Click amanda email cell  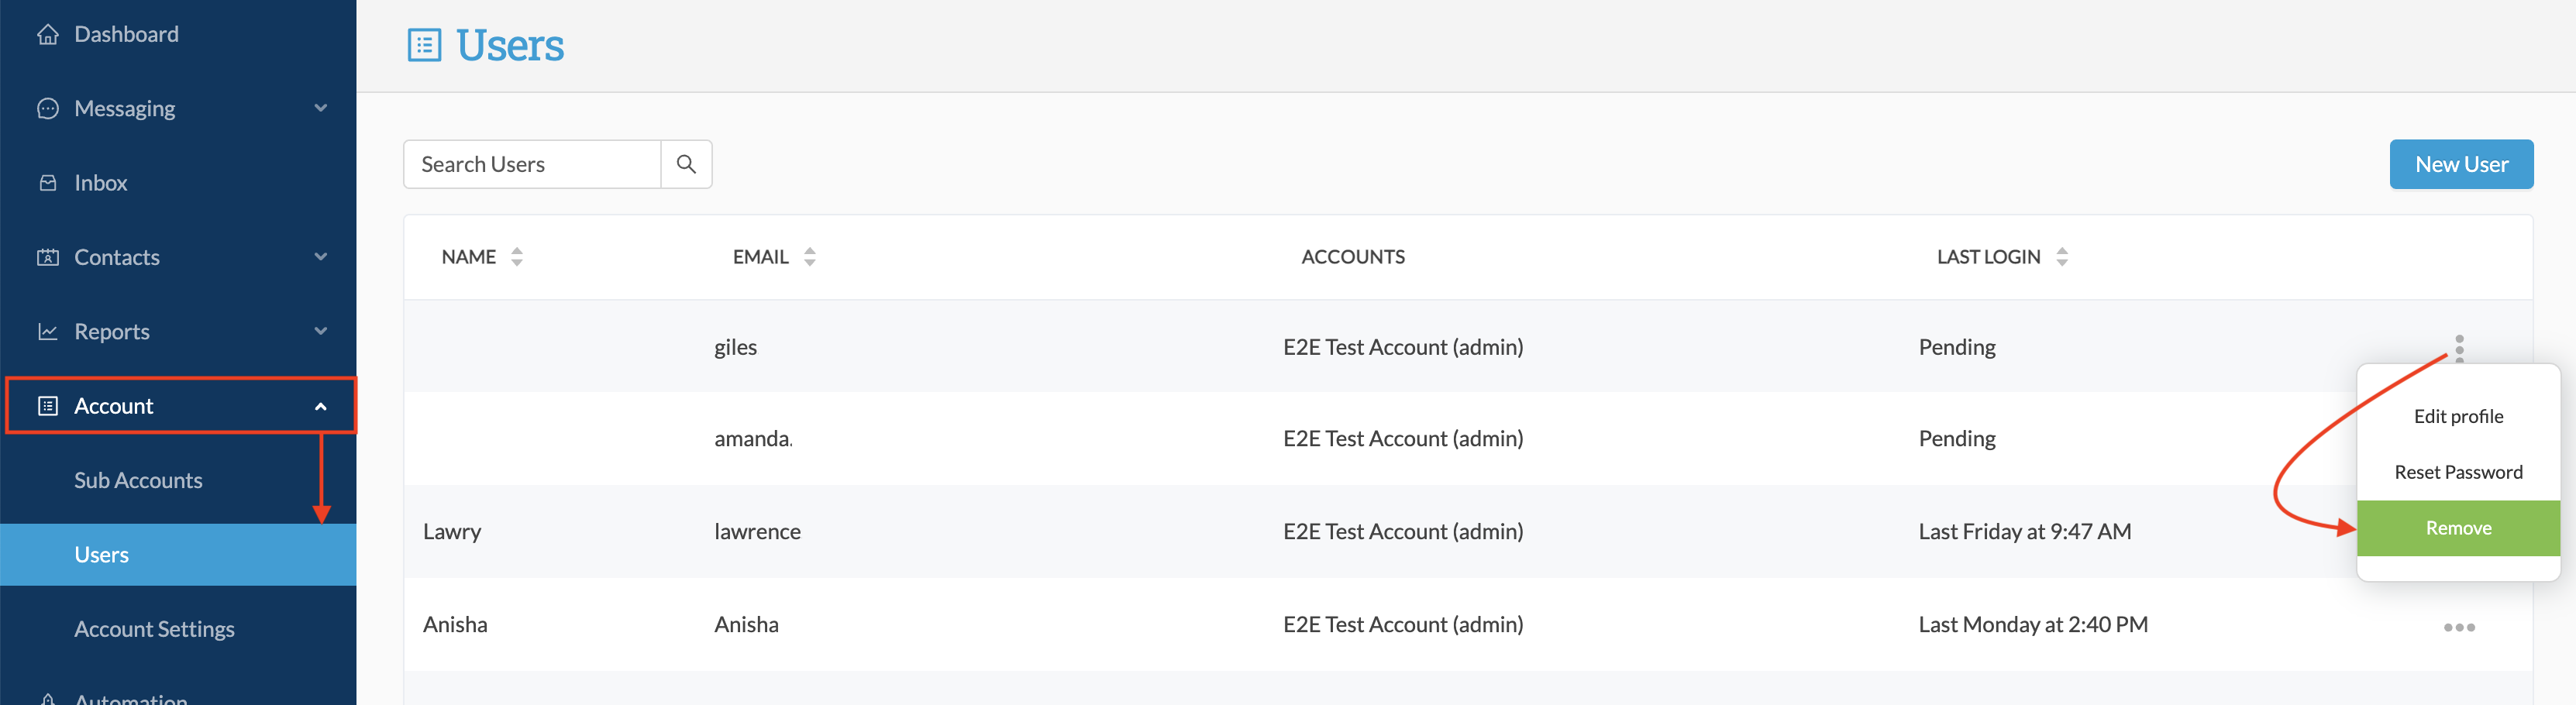(x=753, y=439)
